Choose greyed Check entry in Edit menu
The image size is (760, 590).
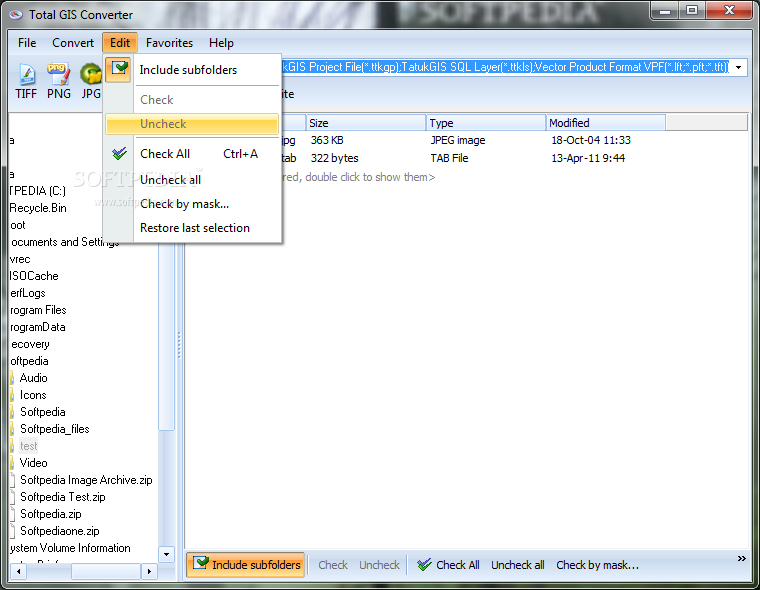click(x=192, y=100)
